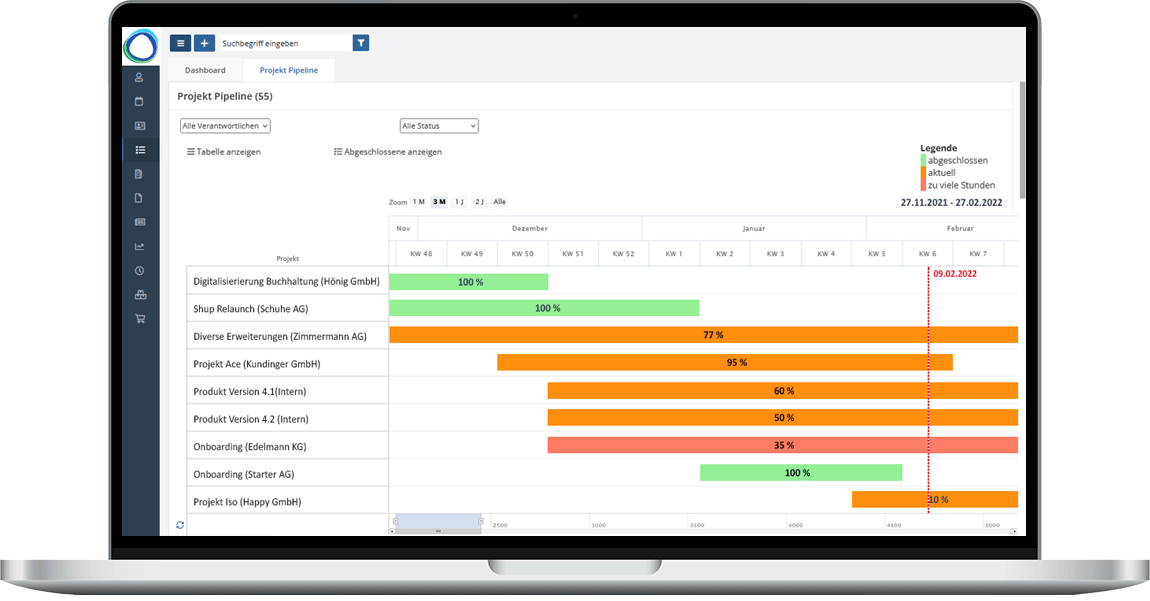The width and height of the screenshot is (1150, 601).
Task: Click the Onboarding (Starter AG) row
Action: [287, 474]
